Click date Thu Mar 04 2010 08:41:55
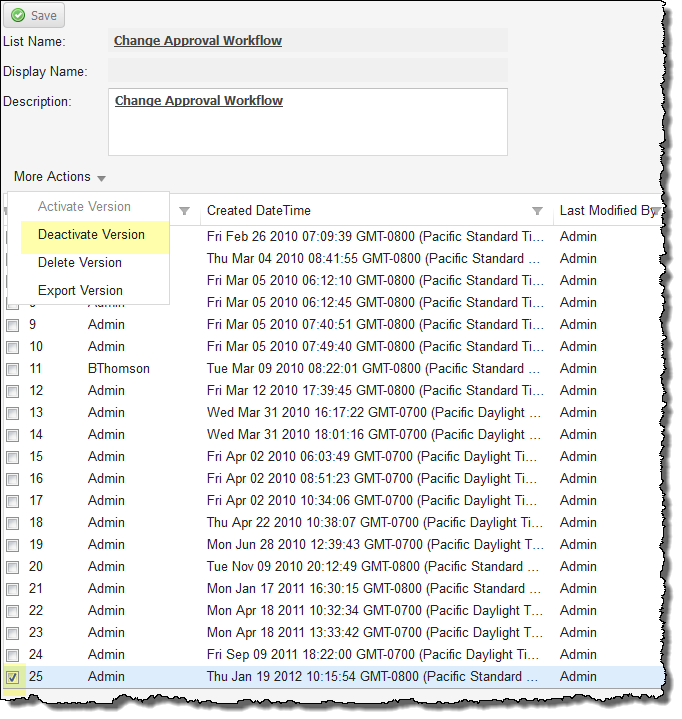This screenshot has height=719, width=682. point(373,259)
